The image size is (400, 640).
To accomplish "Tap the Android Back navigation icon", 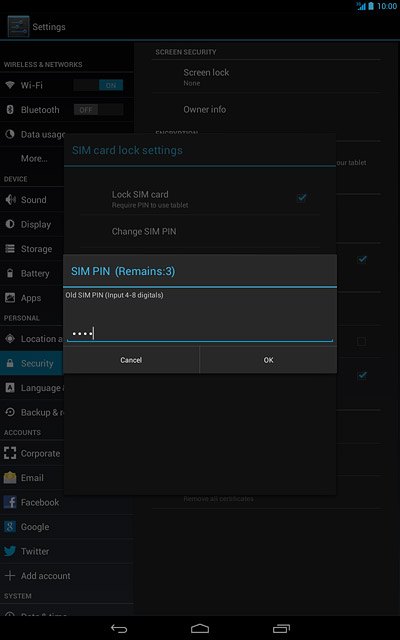I will pos(119,629).
